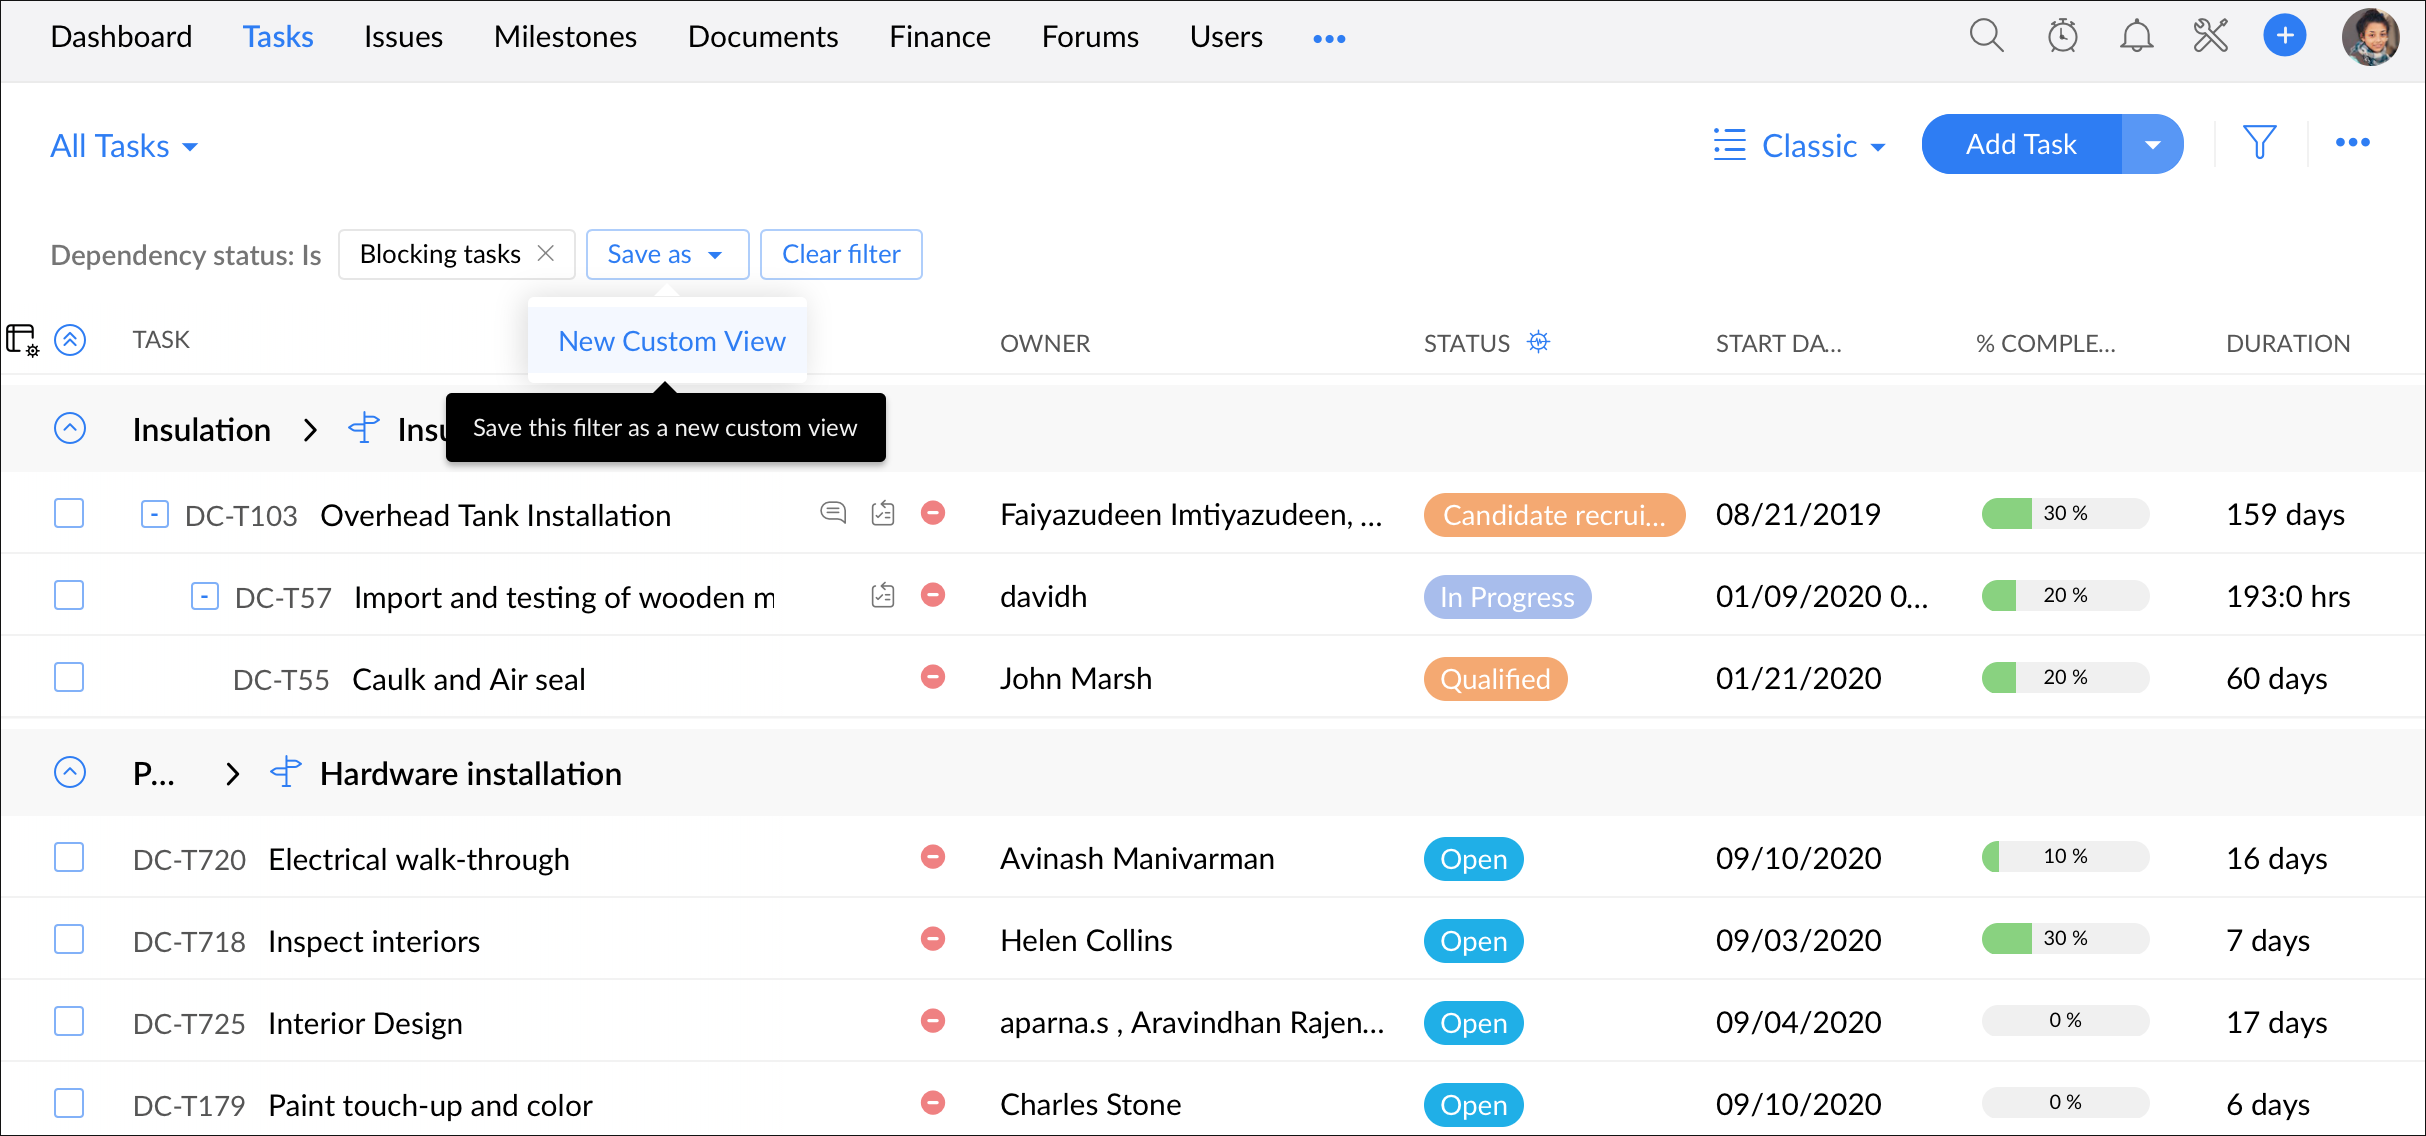Open the search magnifier icon
This screenshot has height=1136, width=2426.
pos(1986,37)
